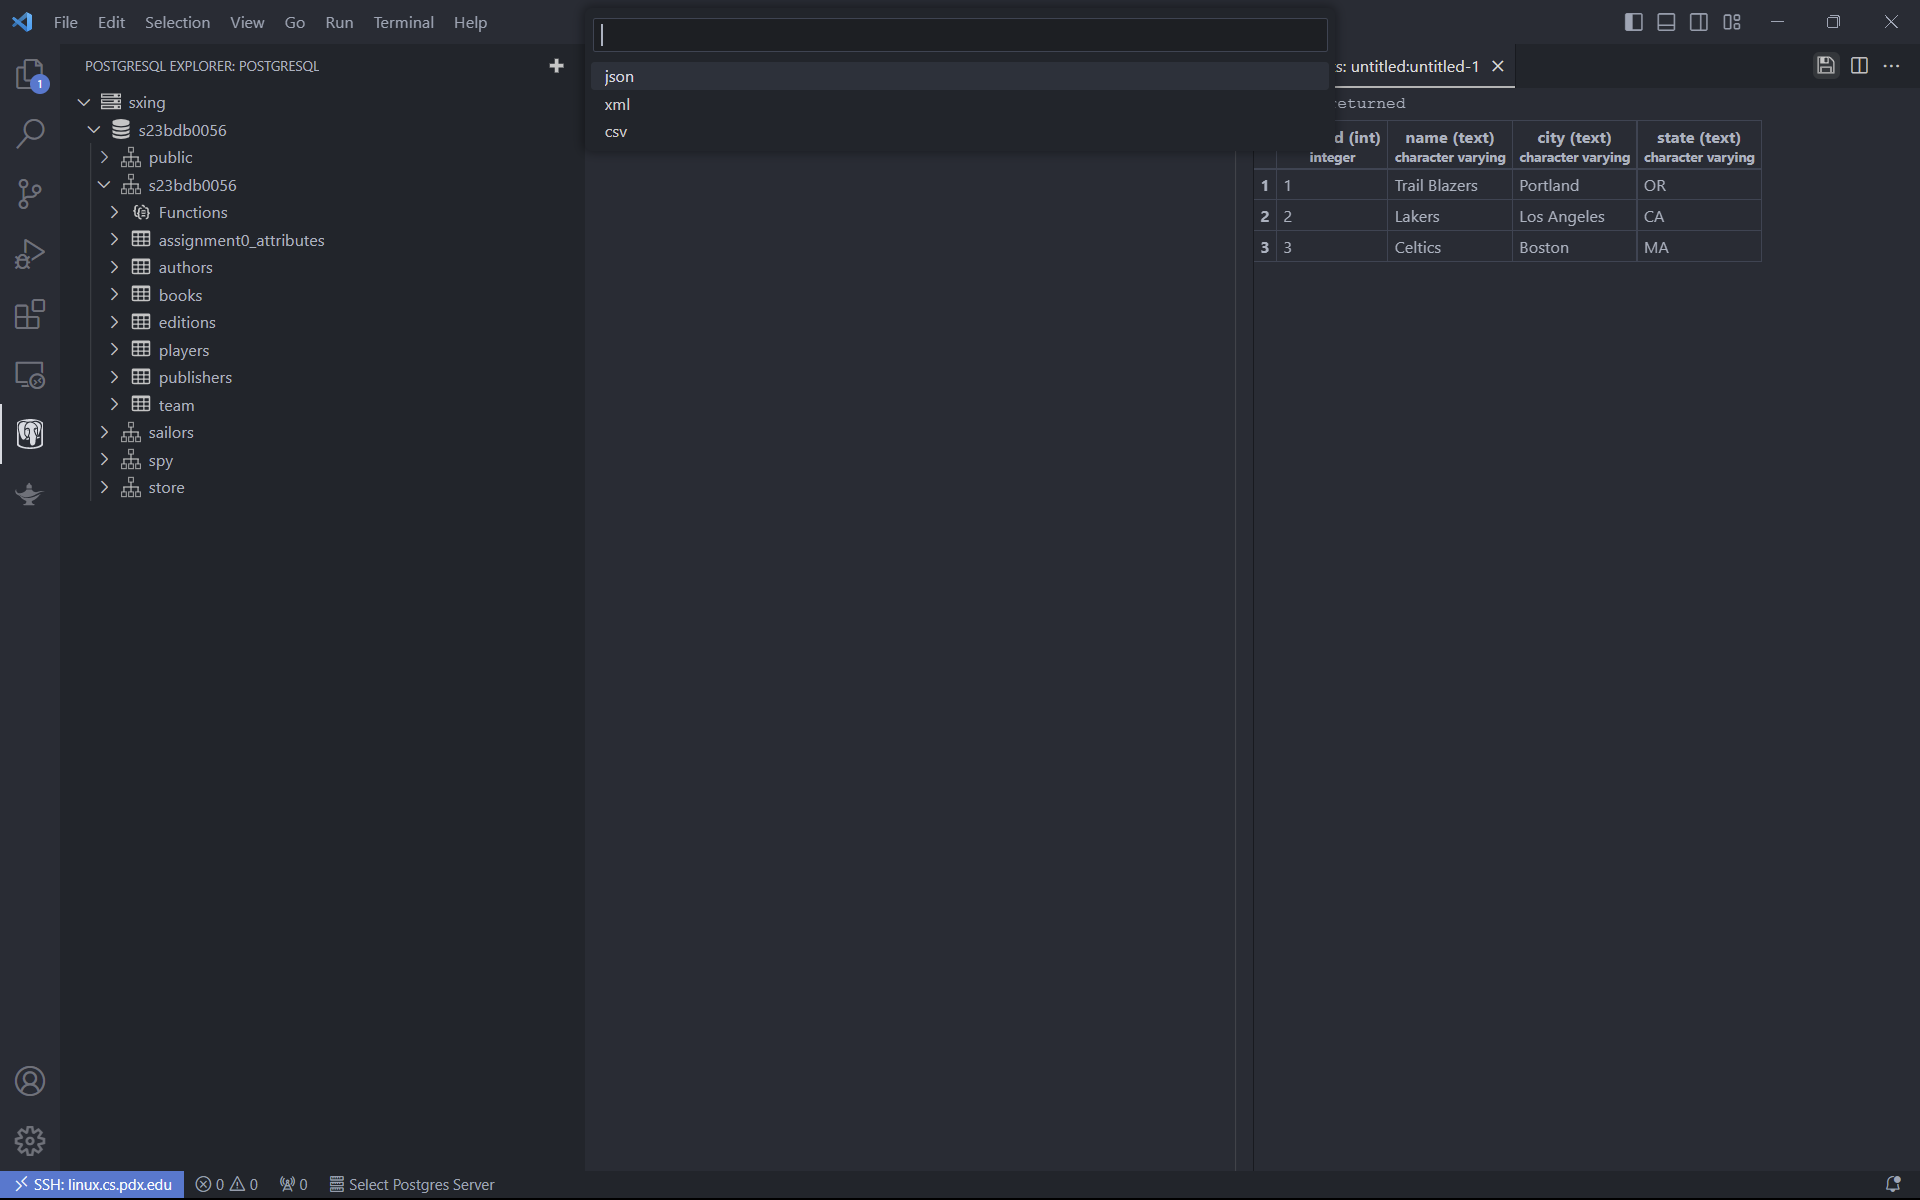Toggle the primary side bar layout button

[x=1633, y=22]
